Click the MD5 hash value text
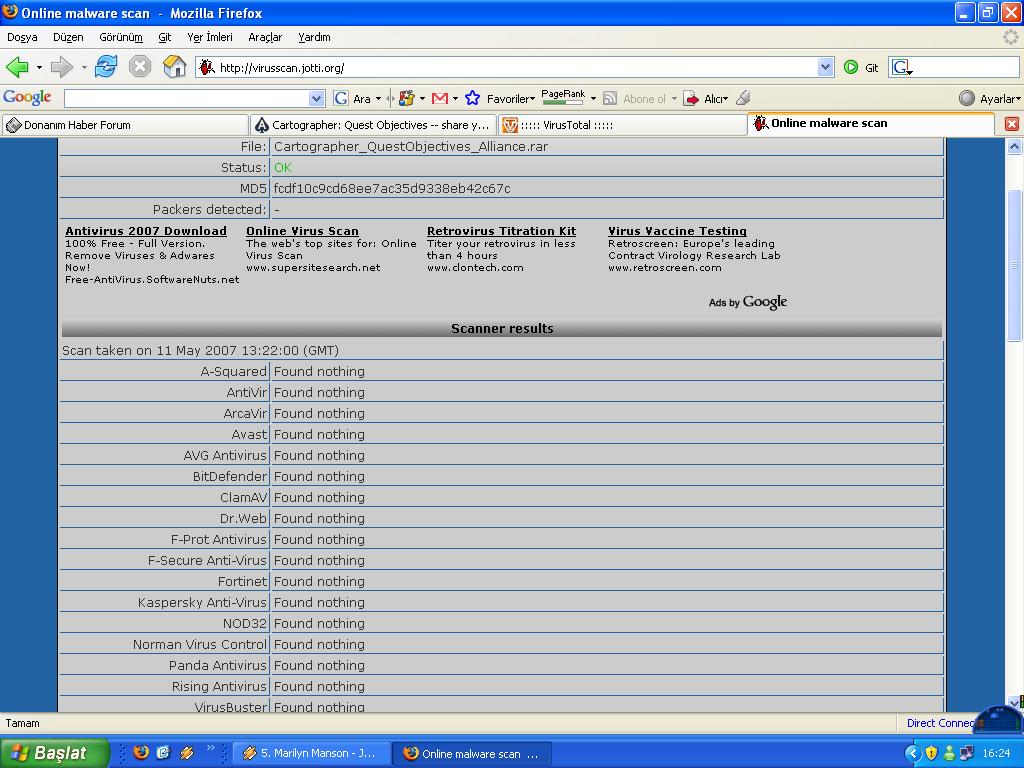Screen dimensions: 1024x768 click(x=392, y=189)
